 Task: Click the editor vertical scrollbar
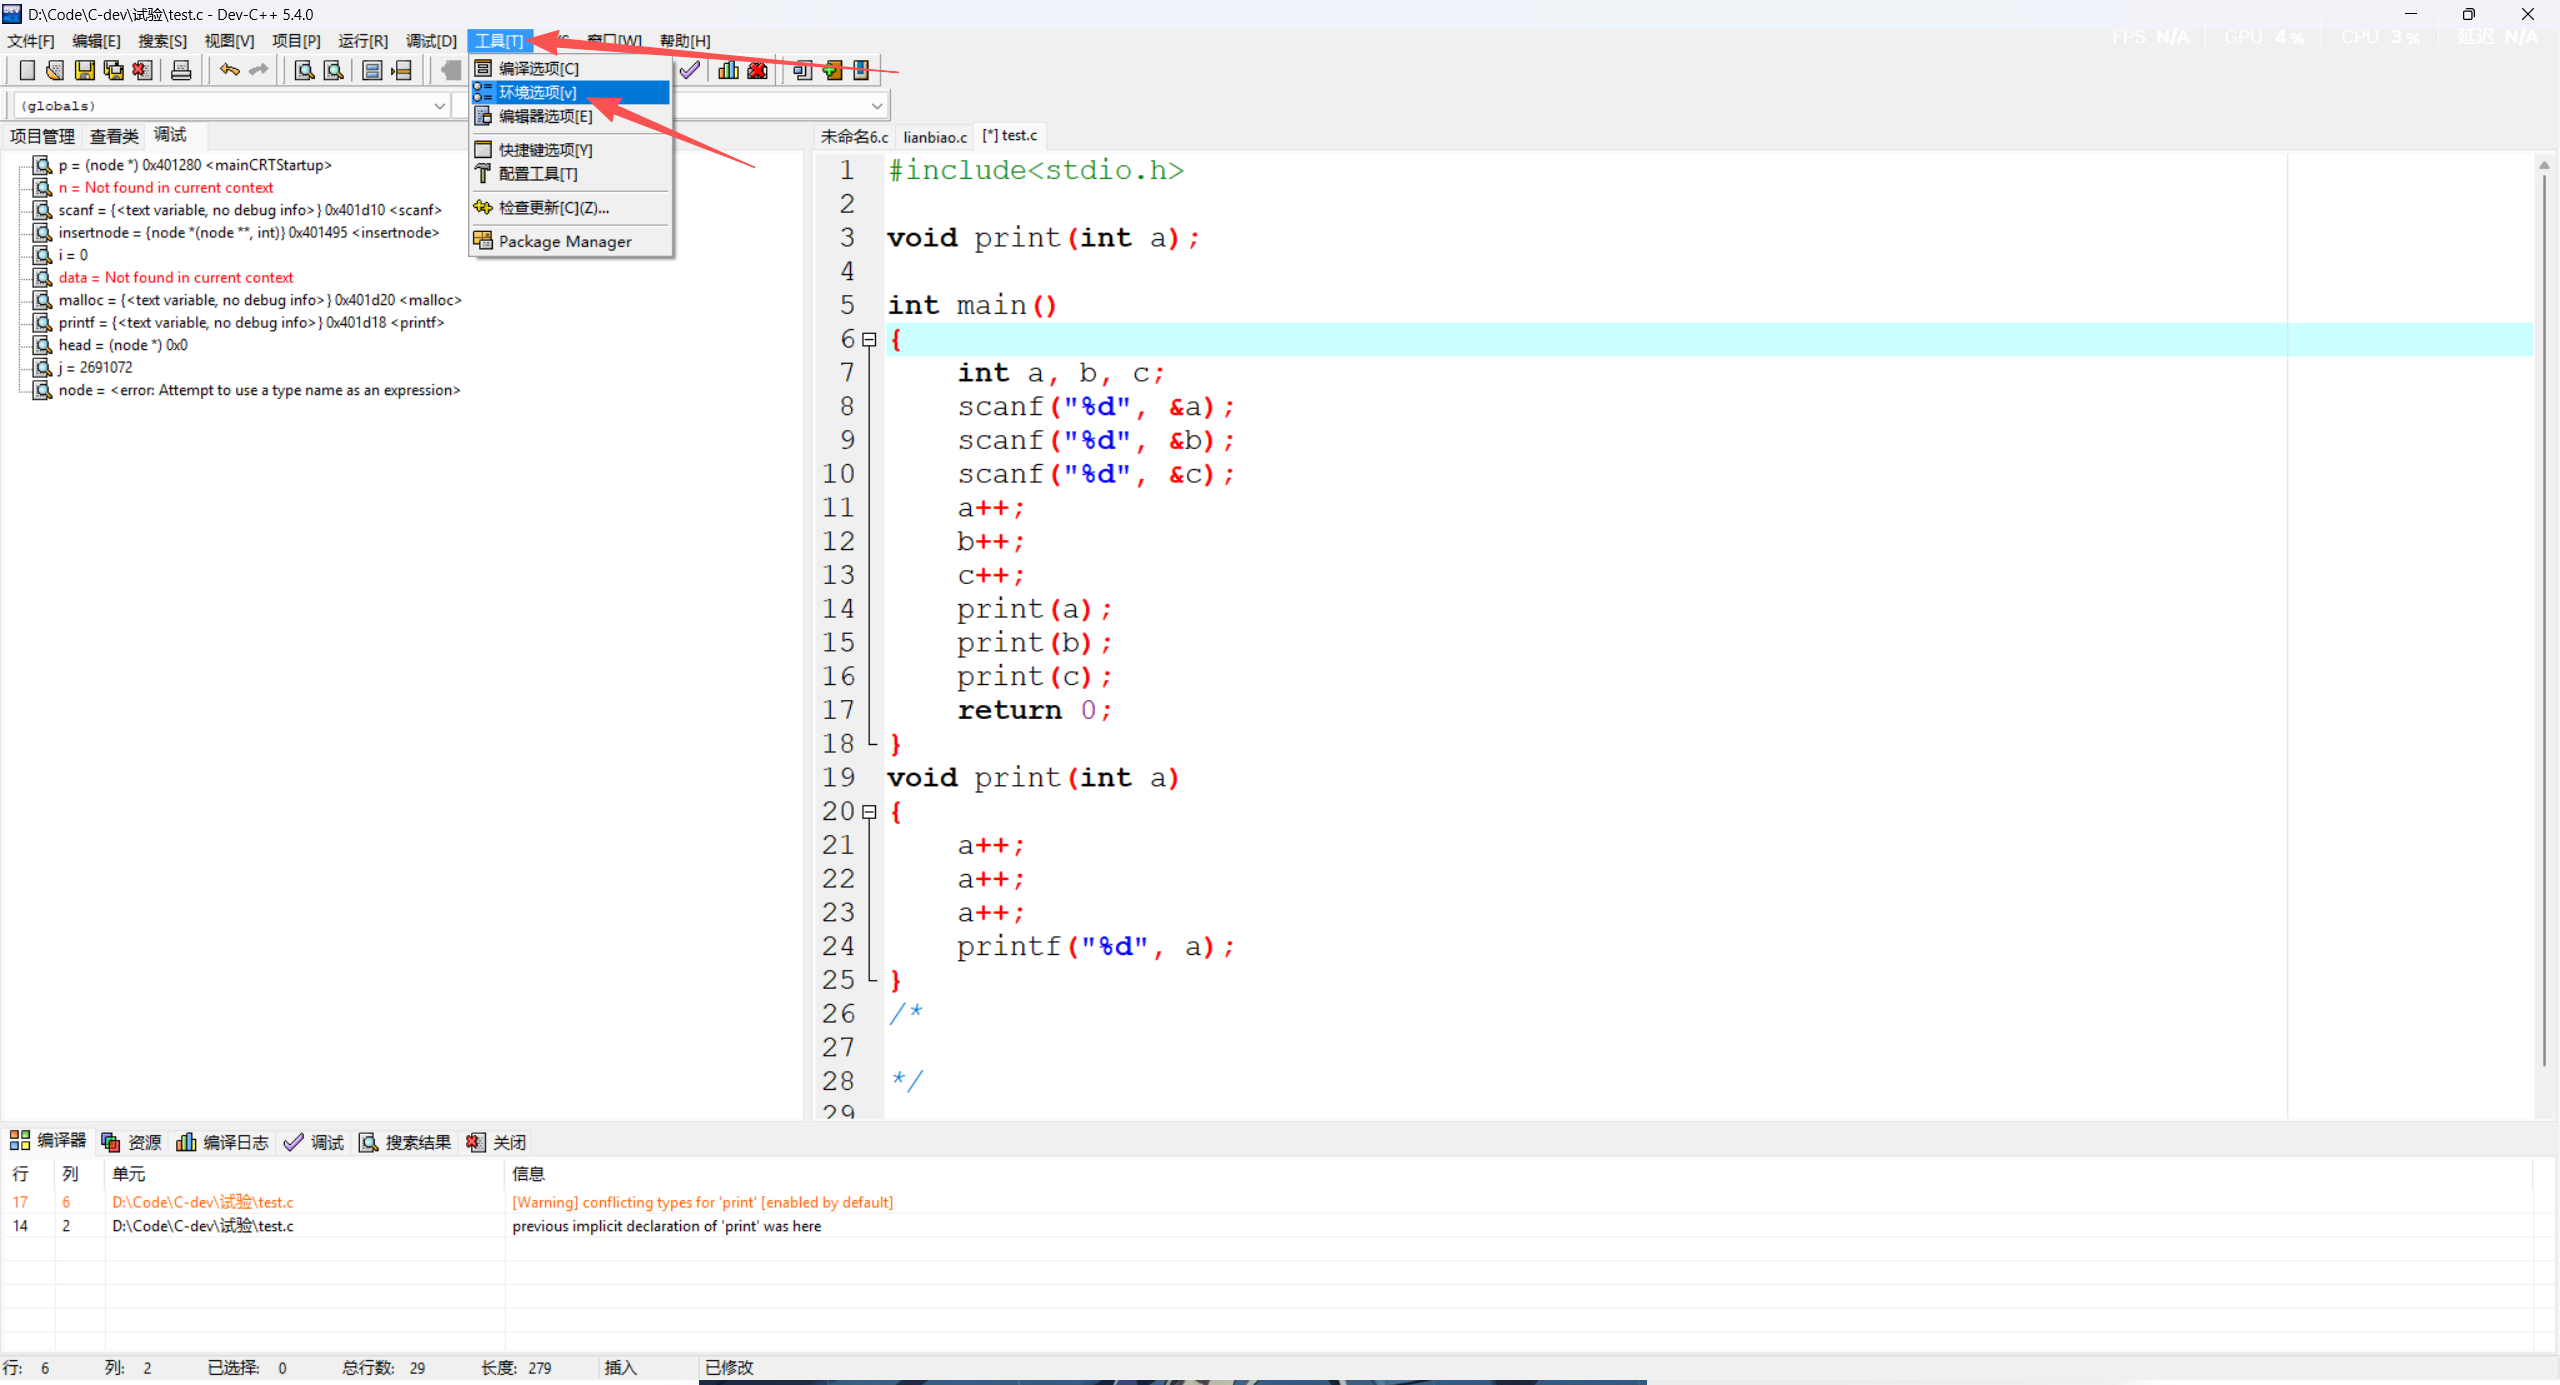2544,620
